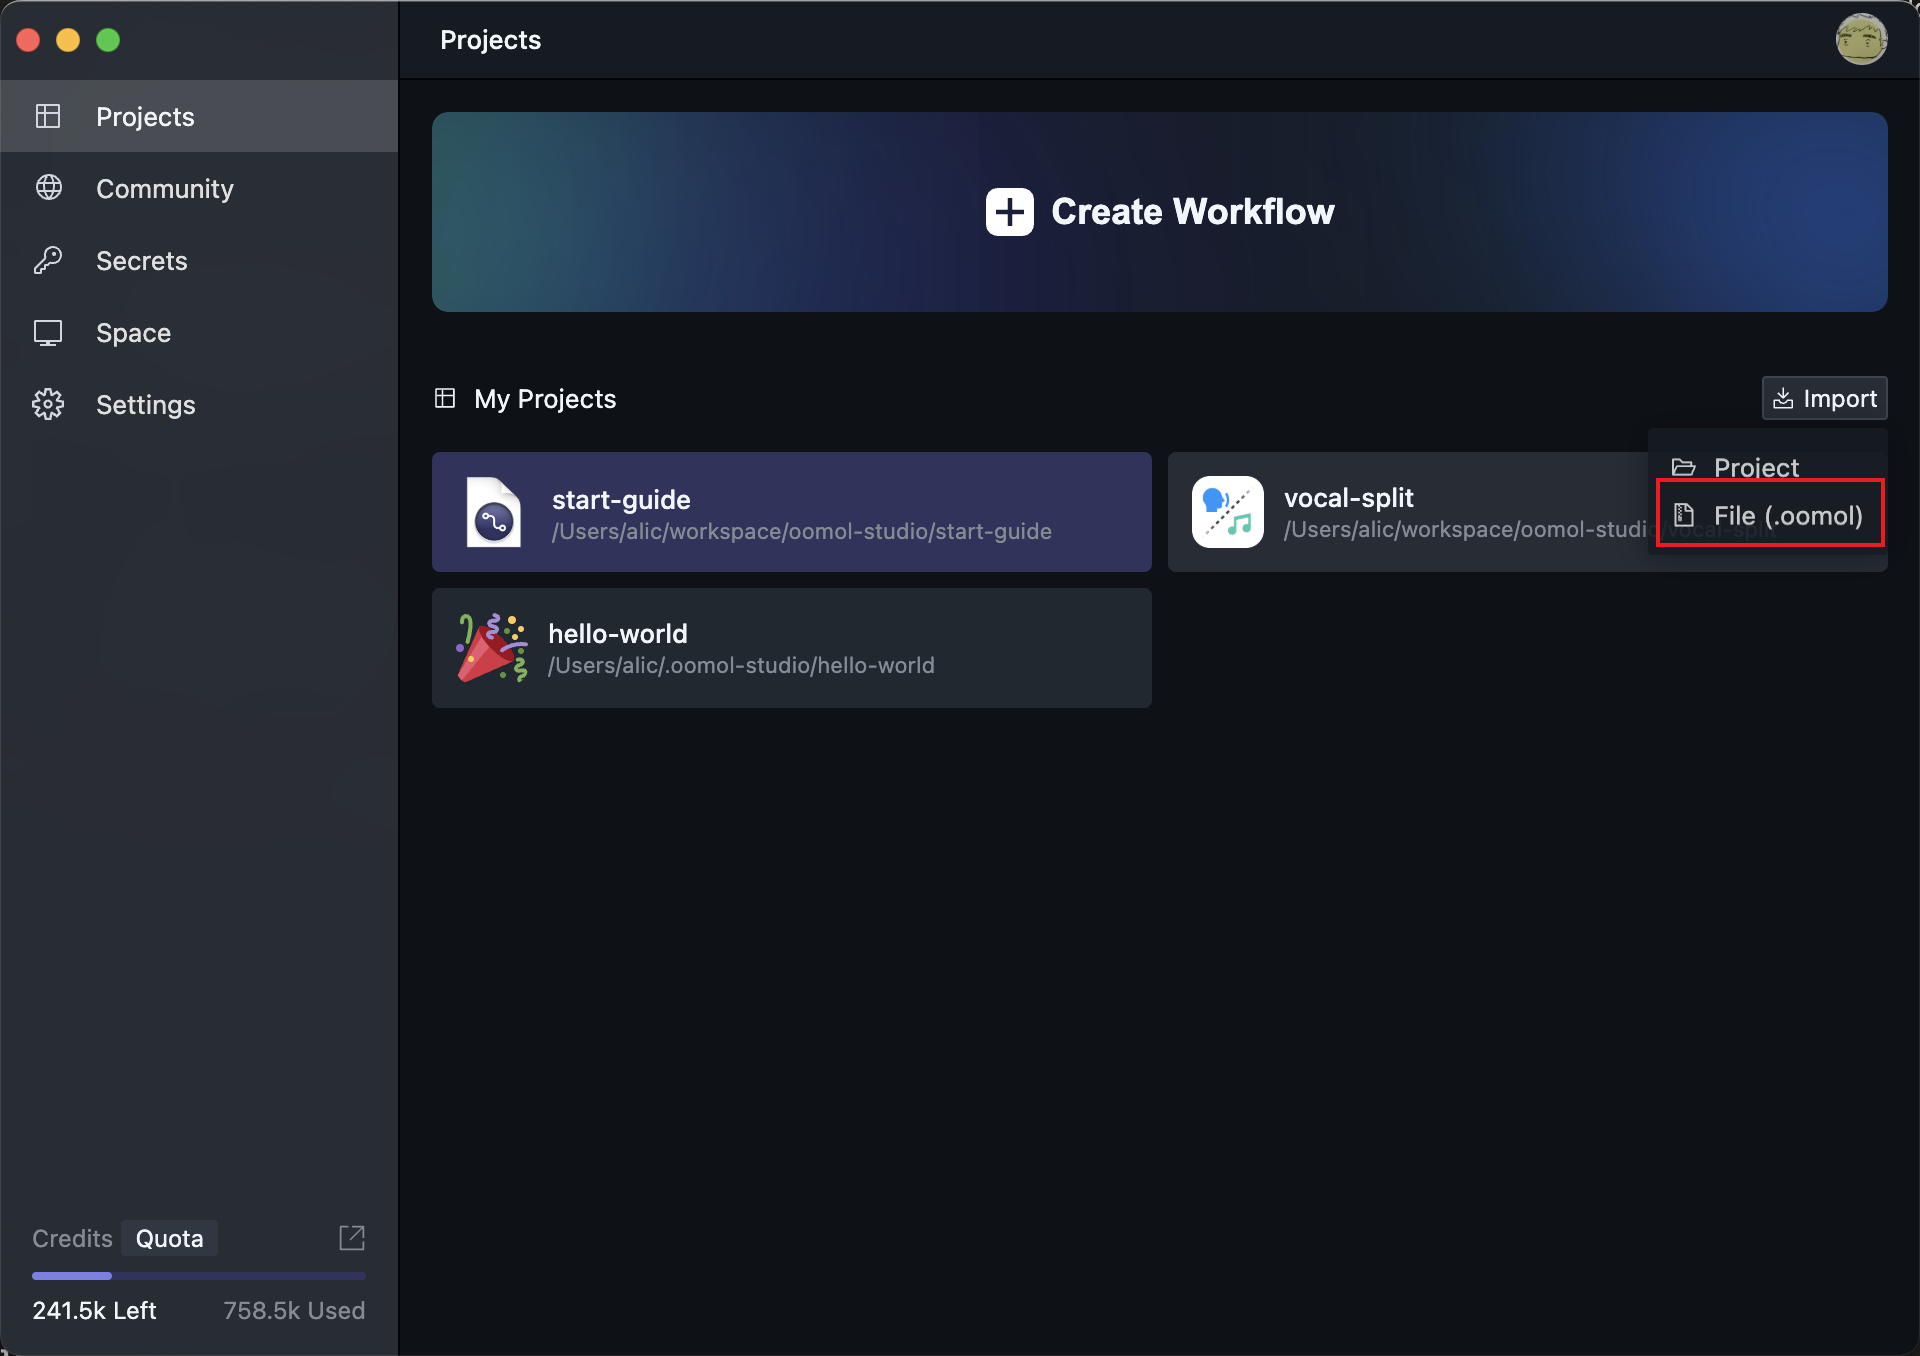
Task: Switch to the Credits tab
Action: point(72,1238)
